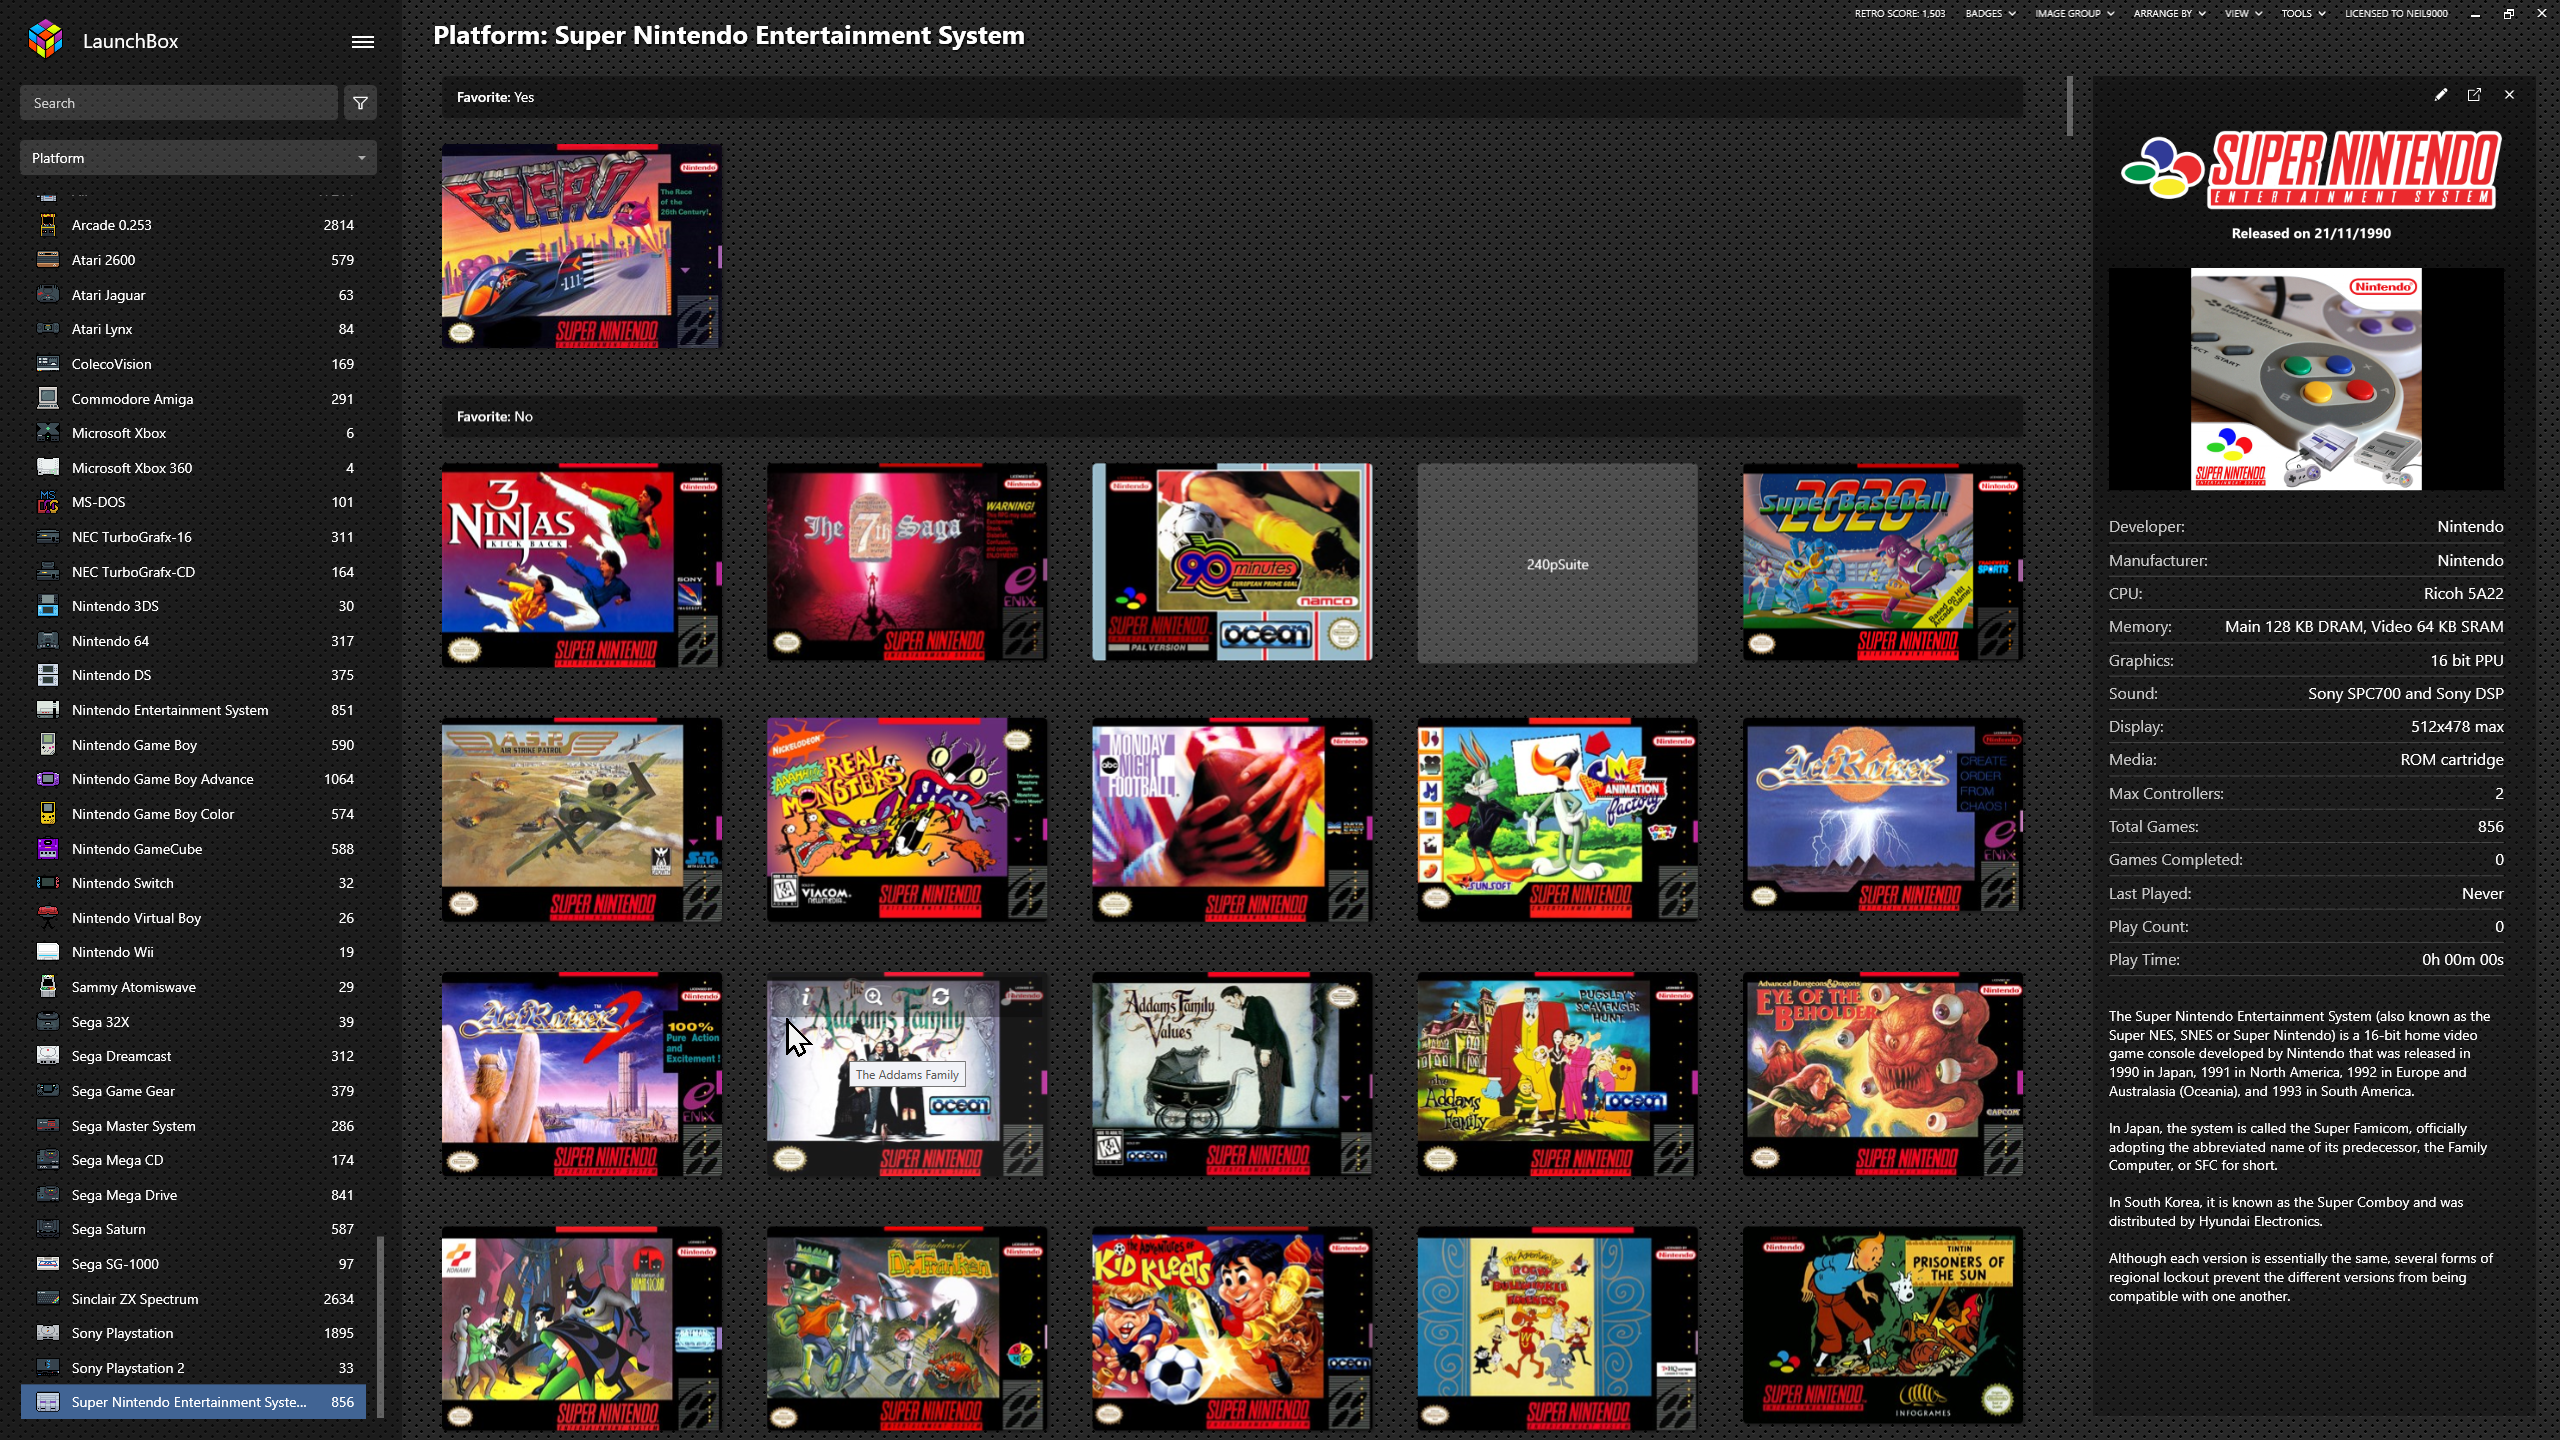Select the Commodore Amiga platform icon
The width and height of the screenshot is (2560, 1440).
tap(47, 399)
